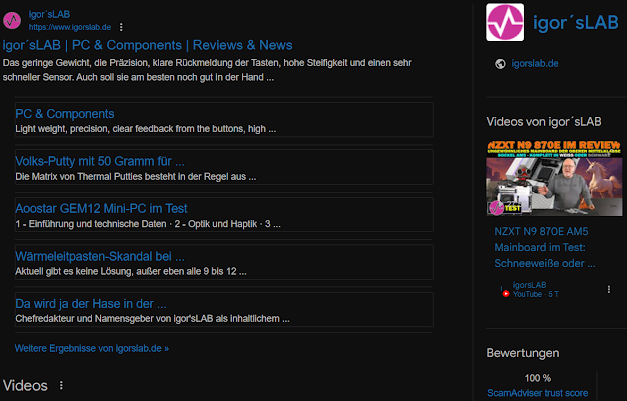Click the globe icon beside igorslab.de
The height and width of the screenshot is (401, 627).
[500, 64]
